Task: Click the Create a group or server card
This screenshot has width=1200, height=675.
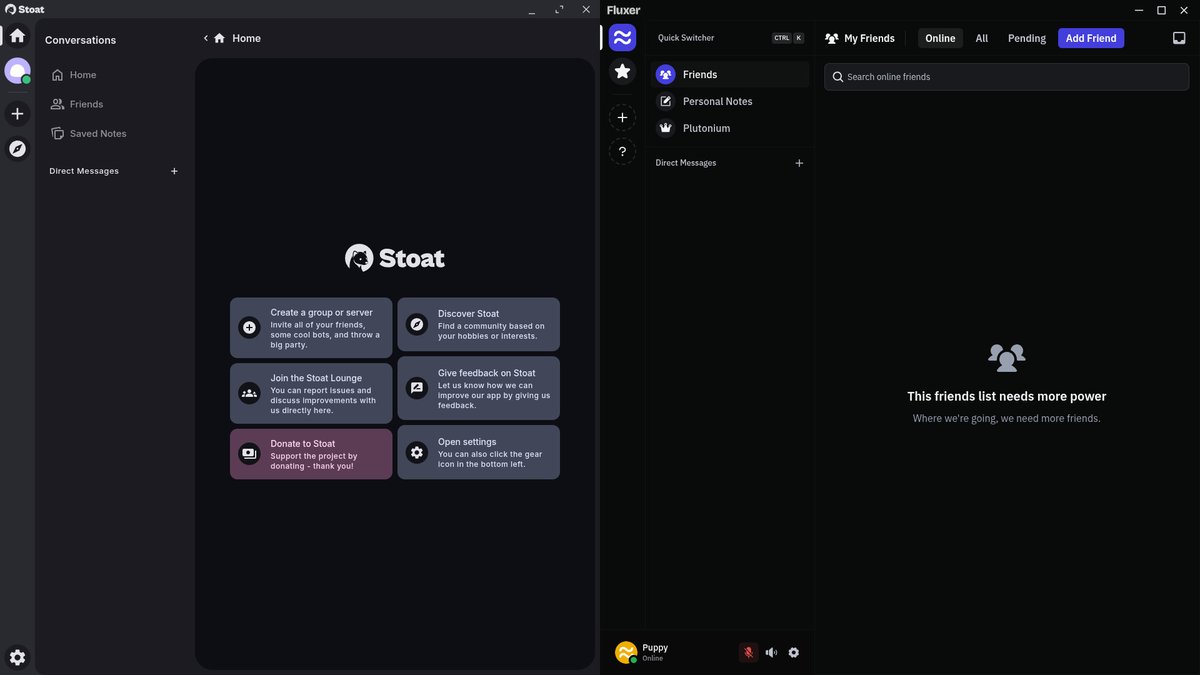Action: point(311,328)
